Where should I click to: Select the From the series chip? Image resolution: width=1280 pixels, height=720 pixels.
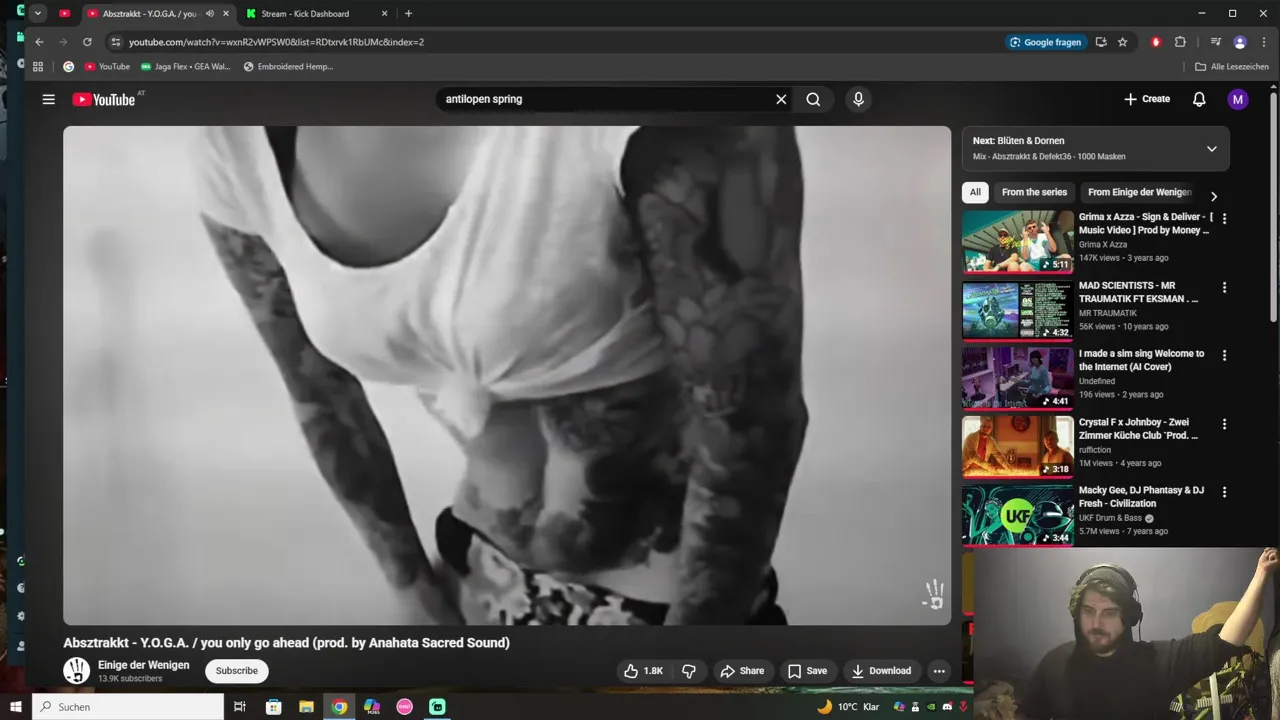pos(1034,192)
